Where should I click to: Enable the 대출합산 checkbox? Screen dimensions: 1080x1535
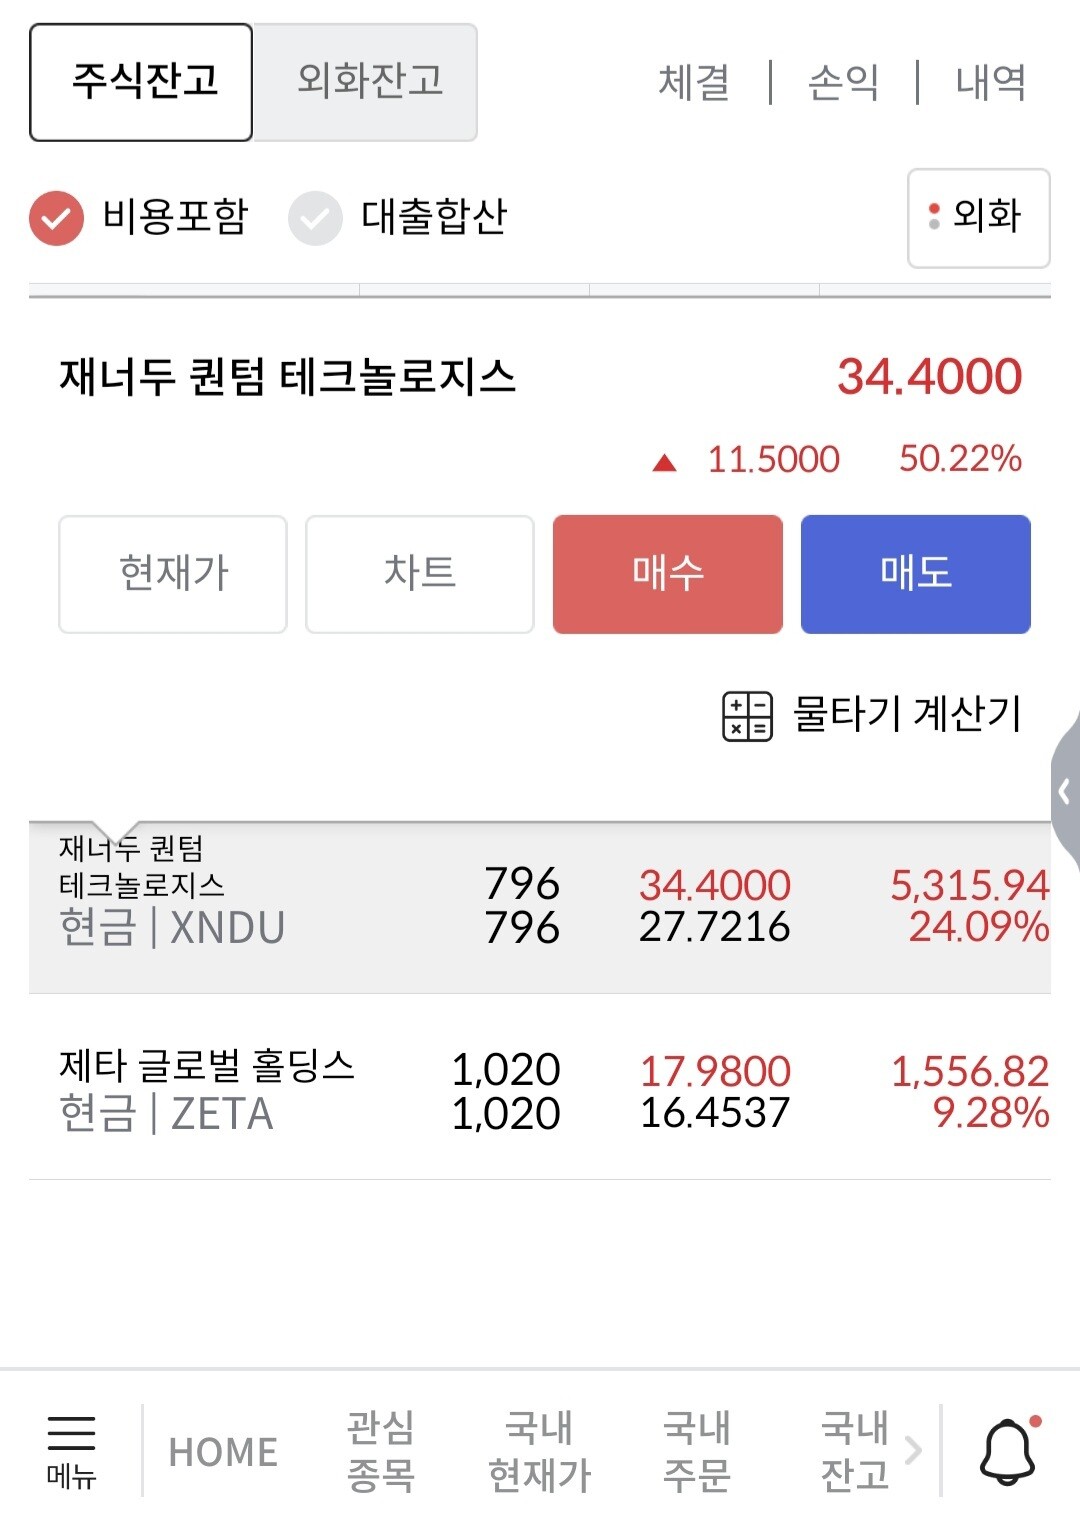[315, 218]
